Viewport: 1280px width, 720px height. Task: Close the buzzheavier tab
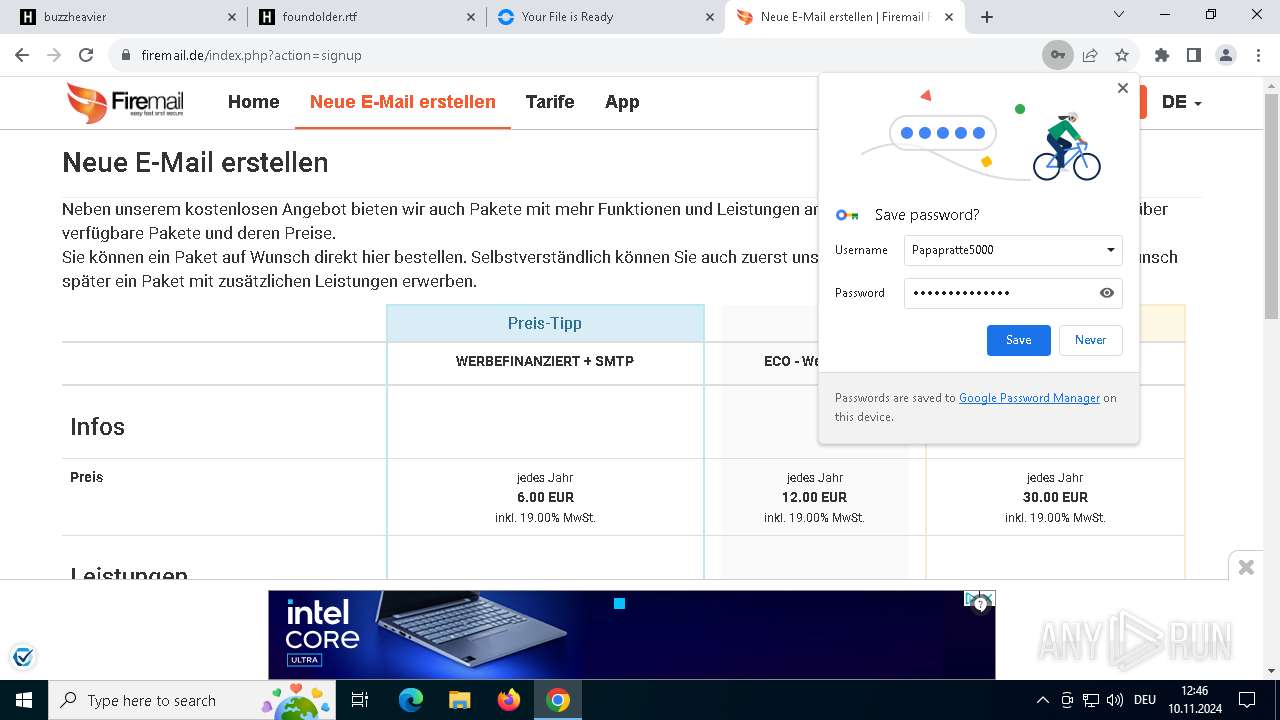click(x=232, y=17)
